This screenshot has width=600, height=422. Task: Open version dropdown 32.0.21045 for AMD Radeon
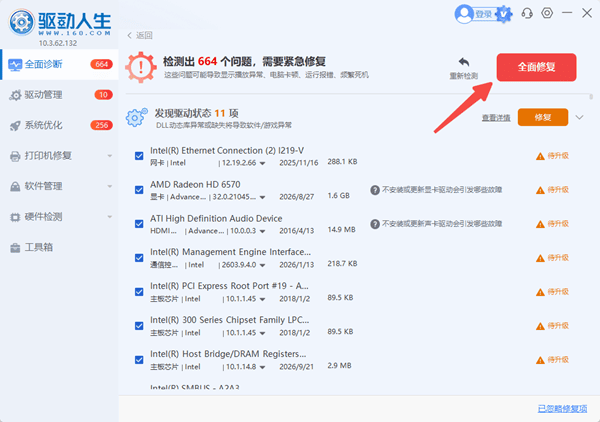coord(262,197)
